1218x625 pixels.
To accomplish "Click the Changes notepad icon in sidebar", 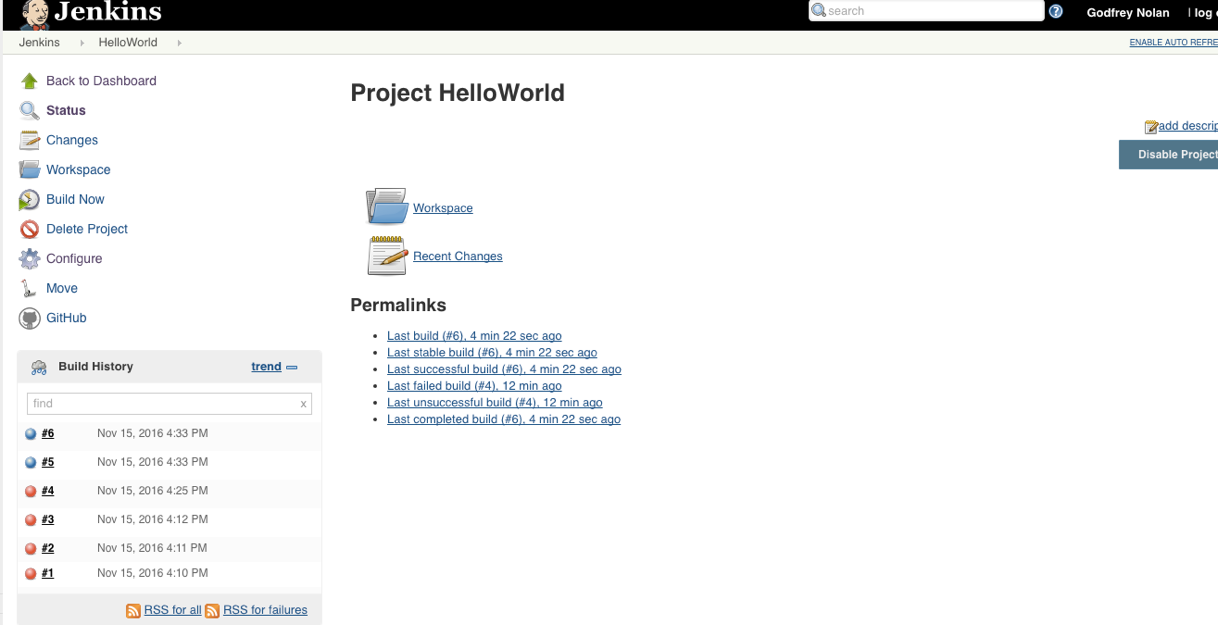I will click(30, 141).
